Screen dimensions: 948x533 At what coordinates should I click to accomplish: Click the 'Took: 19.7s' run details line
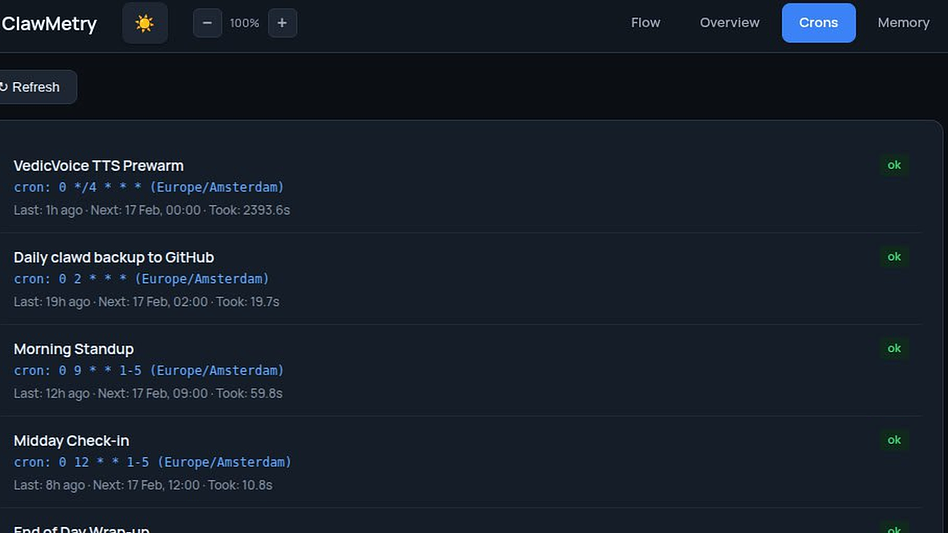point(146,302)
